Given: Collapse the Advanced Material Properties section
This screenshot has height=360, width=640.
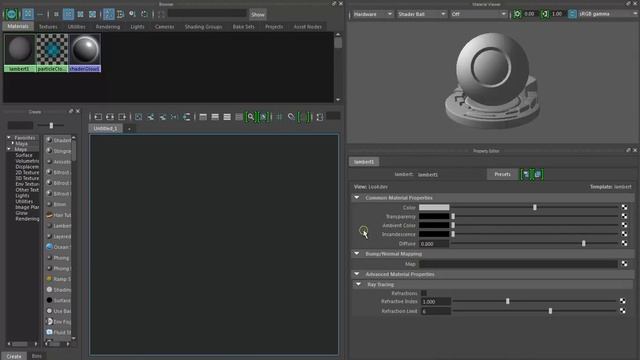Looking at the screenshot, I should 357,274.
